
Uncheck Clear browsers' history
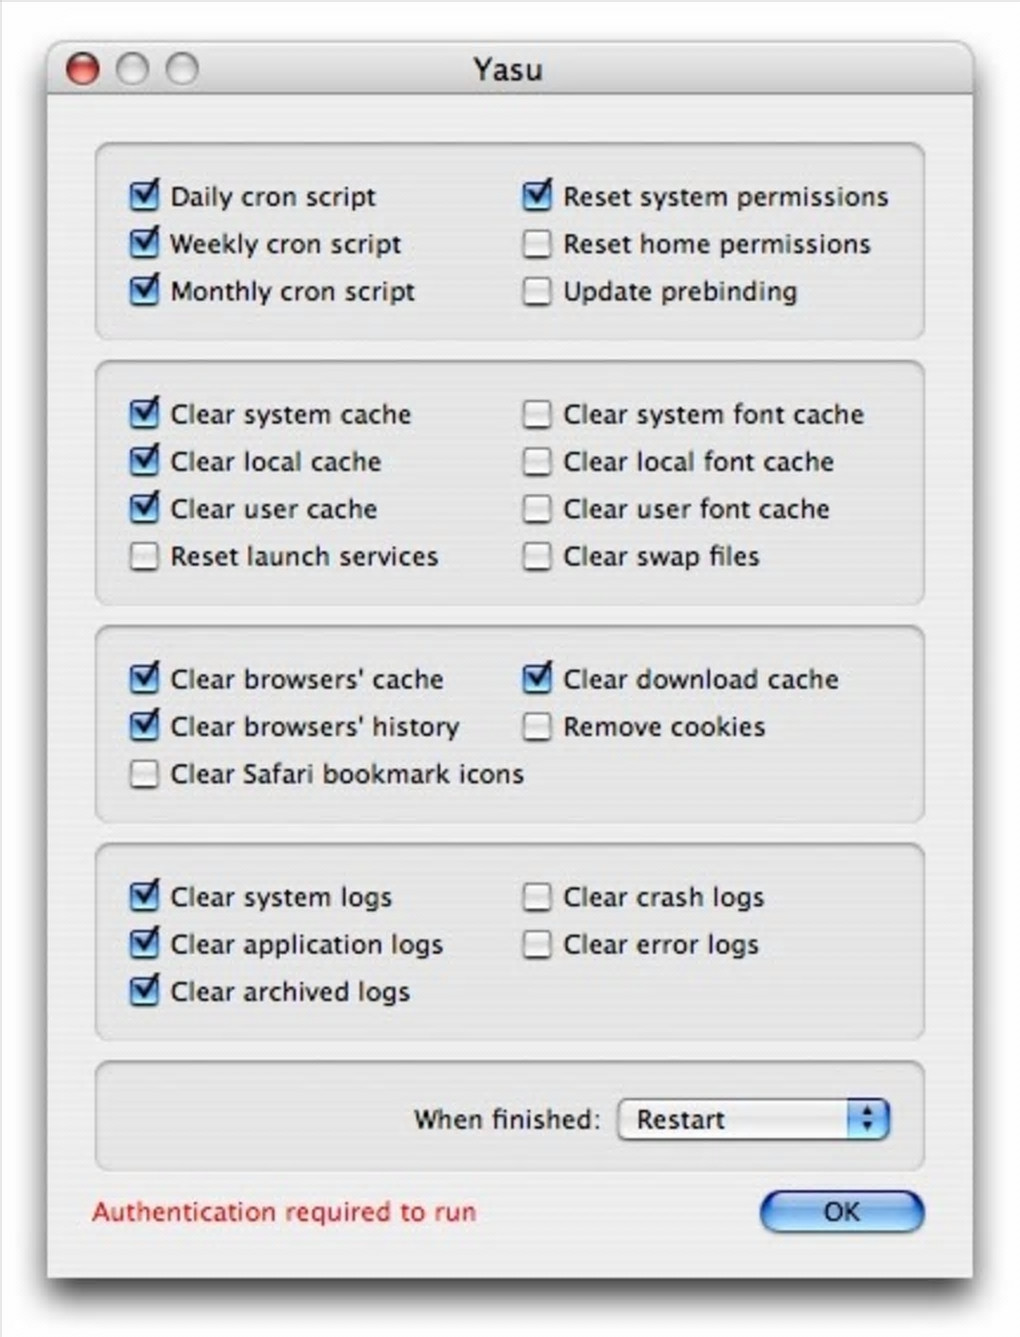coord(145,726)
